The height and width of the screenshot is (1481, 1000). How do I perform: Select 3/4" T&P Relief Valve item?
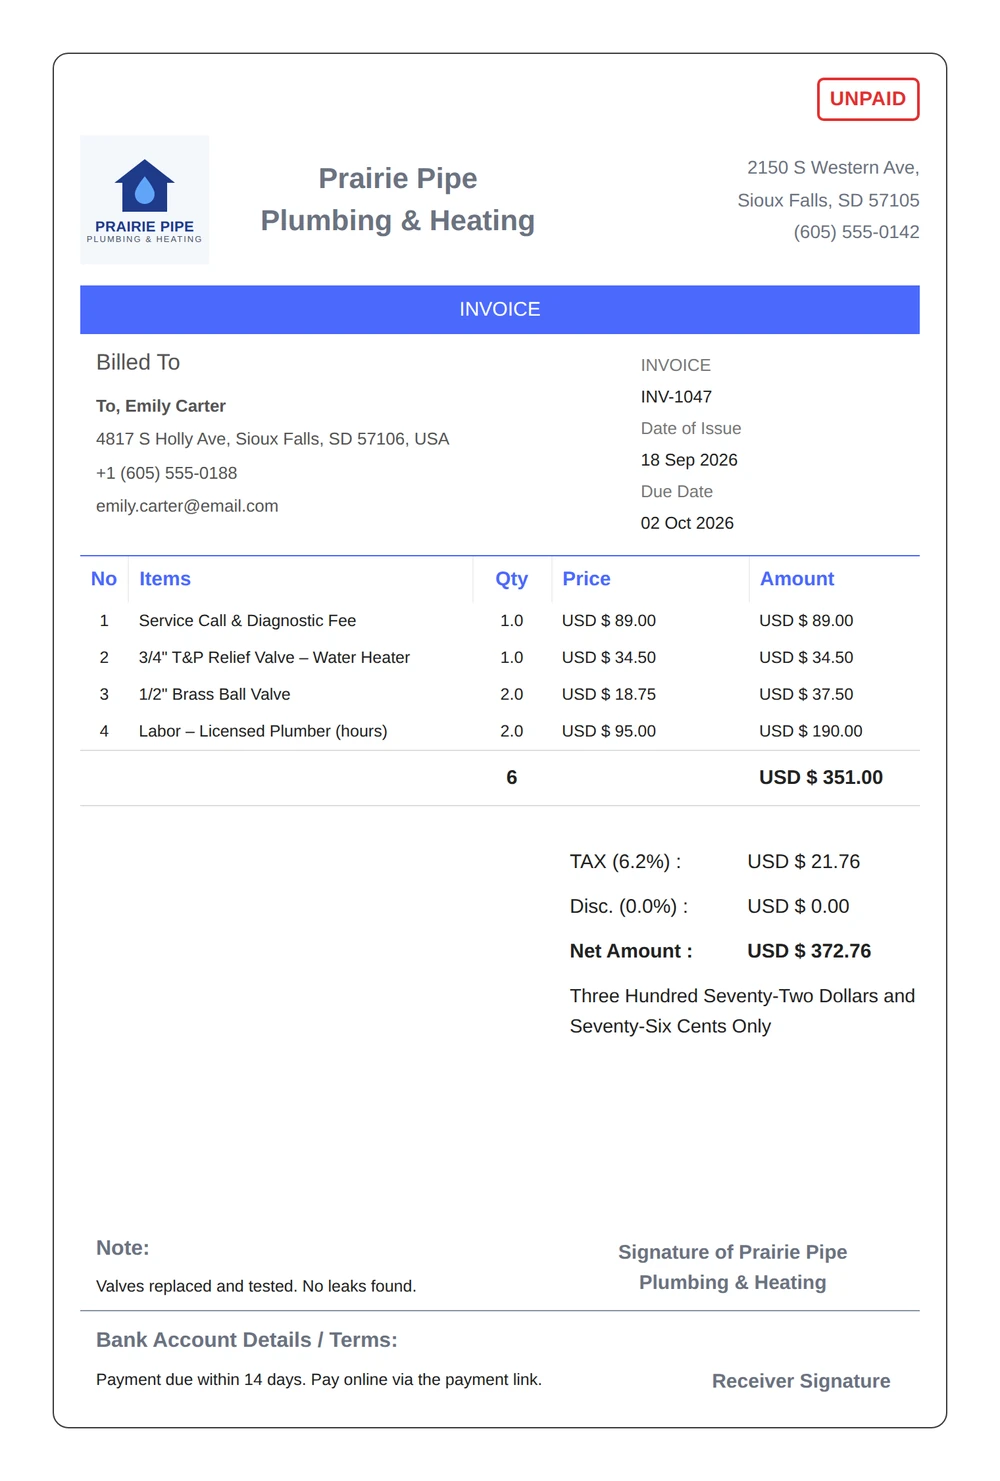pyautogui.click(x=274, y=658)
